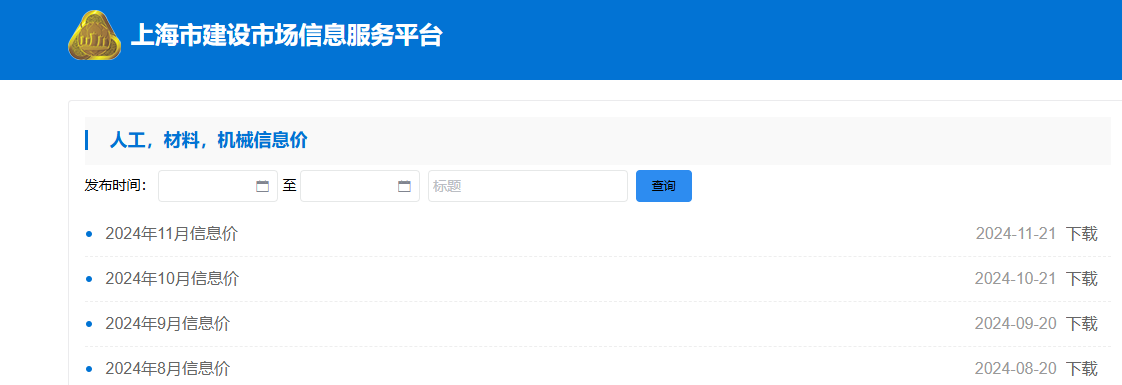Download the 2024-09-20 info price file
Image resolution: width=1122 pixels, height=385 pixels.
pos(1082,323)
